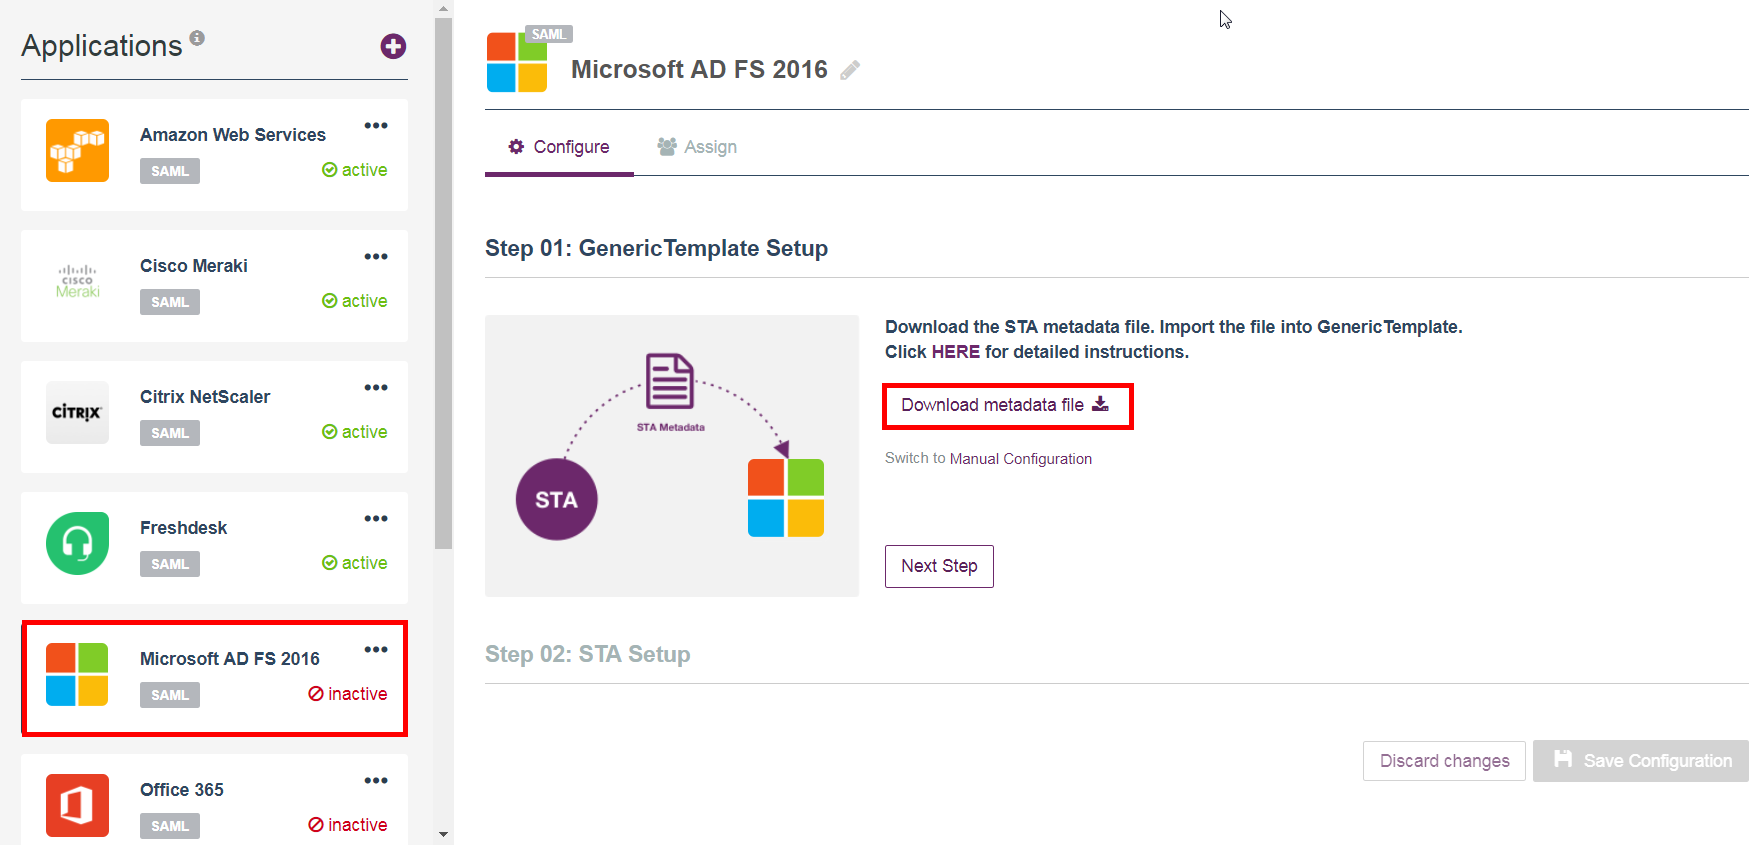Click the Cisco Meraki logo
Screen dimensions: 1762x845
click(x=77, y=281)
